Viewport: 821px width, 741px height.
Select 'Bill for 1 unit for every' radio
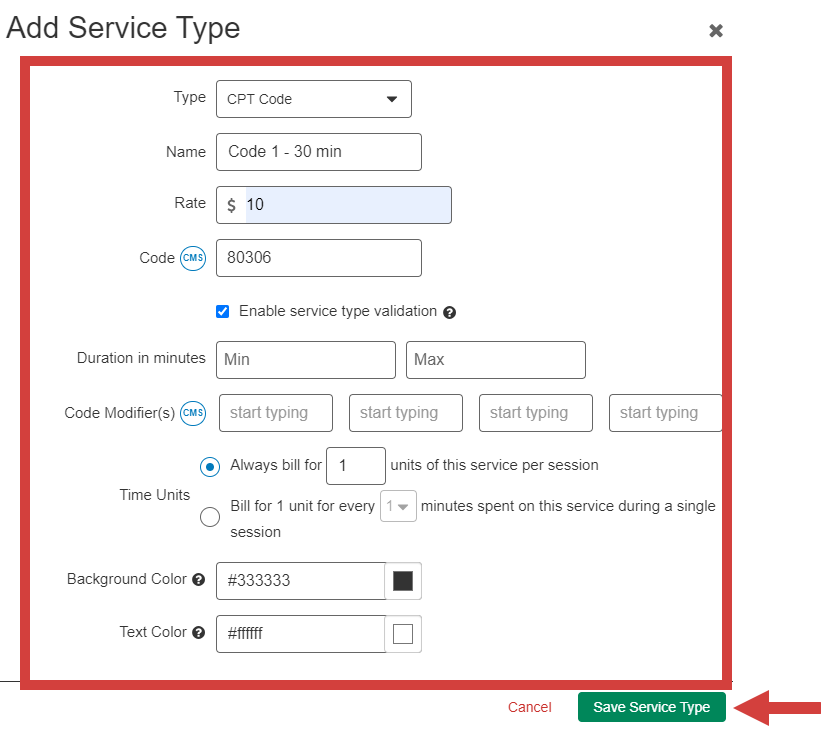(210, 517)
